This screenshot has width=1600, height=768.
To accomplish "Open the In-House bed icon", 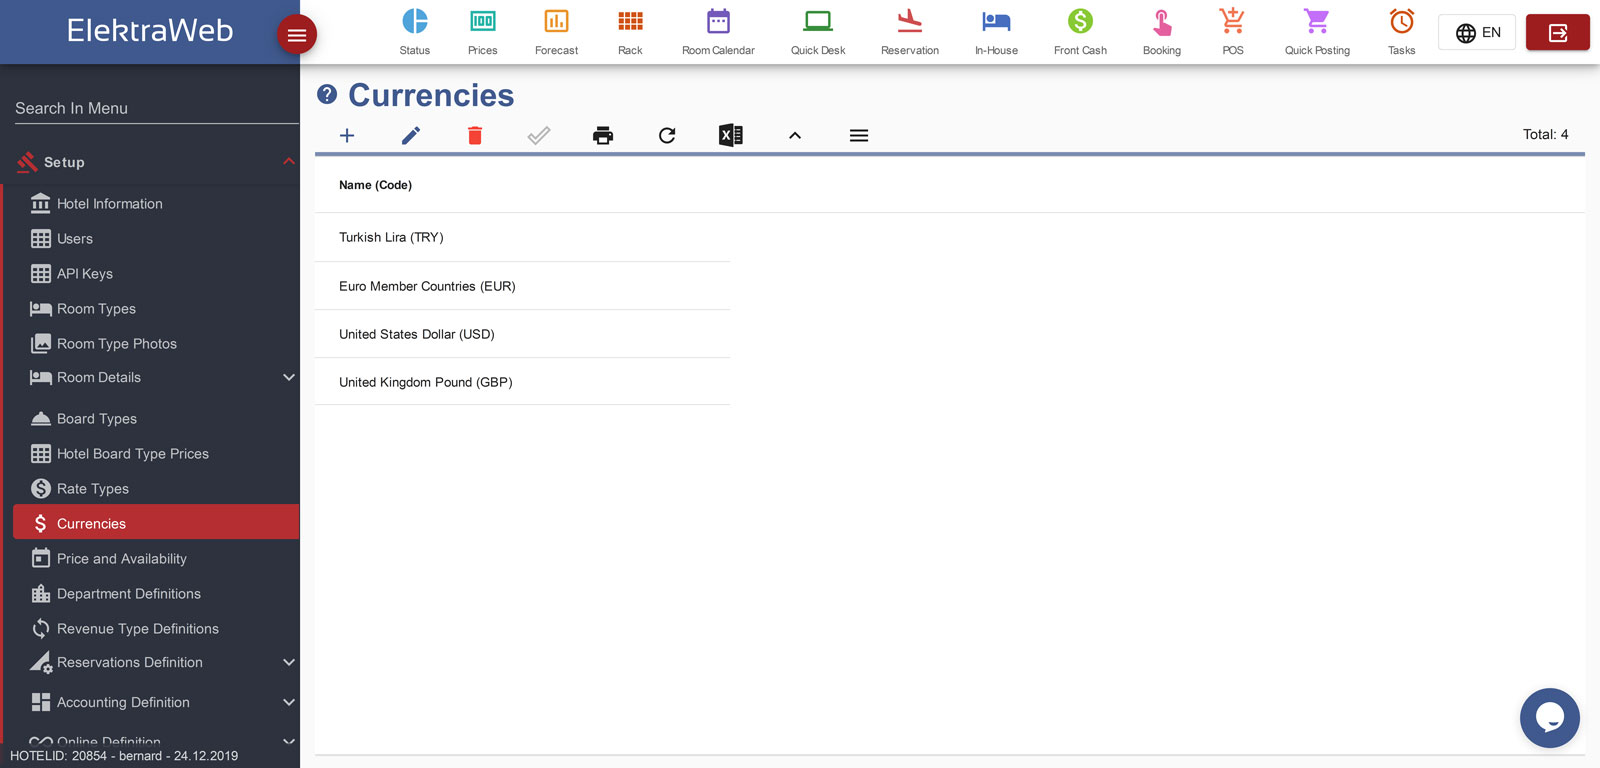I will [996, 22].
